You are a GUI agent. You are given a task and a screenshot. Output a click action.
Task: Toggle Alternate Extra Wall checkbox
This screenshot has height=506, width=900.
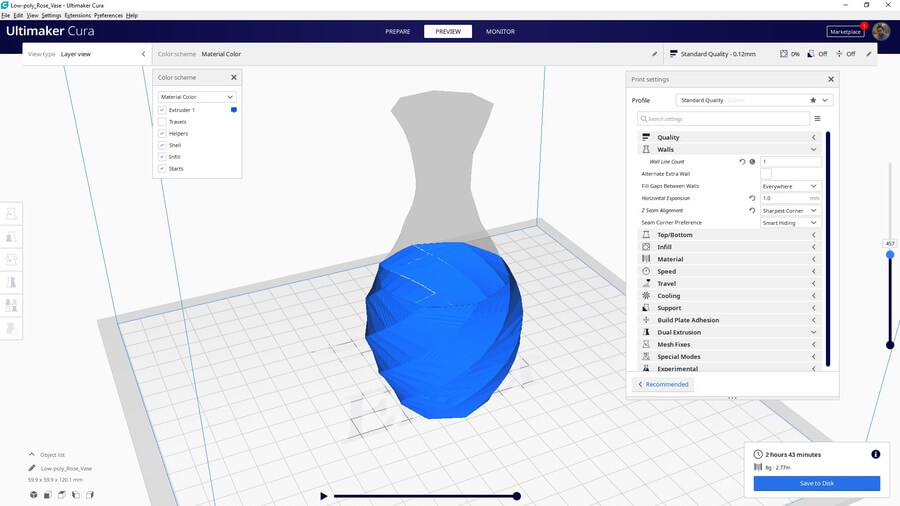point(766,174)
